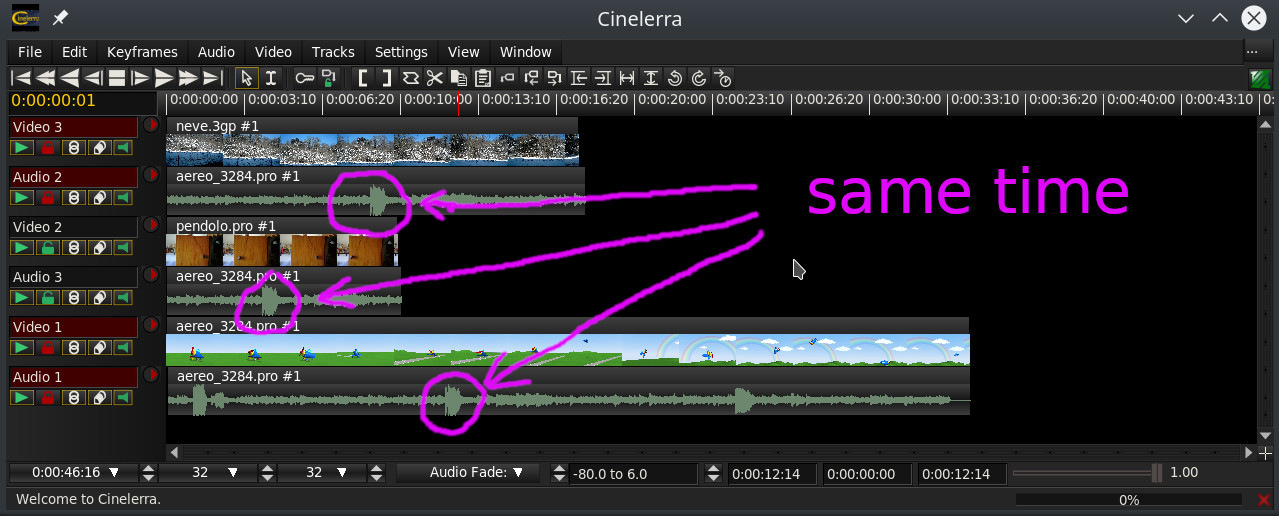Viewport: 1279px width, 516px height.
Task: Open the Audio Fade dropdown
Action: click(467, 472)
